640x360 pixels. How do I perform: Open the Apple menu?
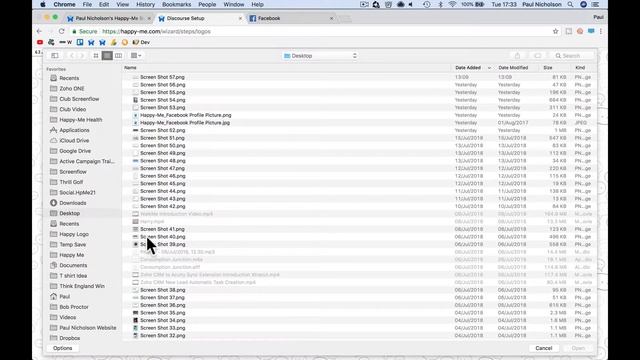43,4
